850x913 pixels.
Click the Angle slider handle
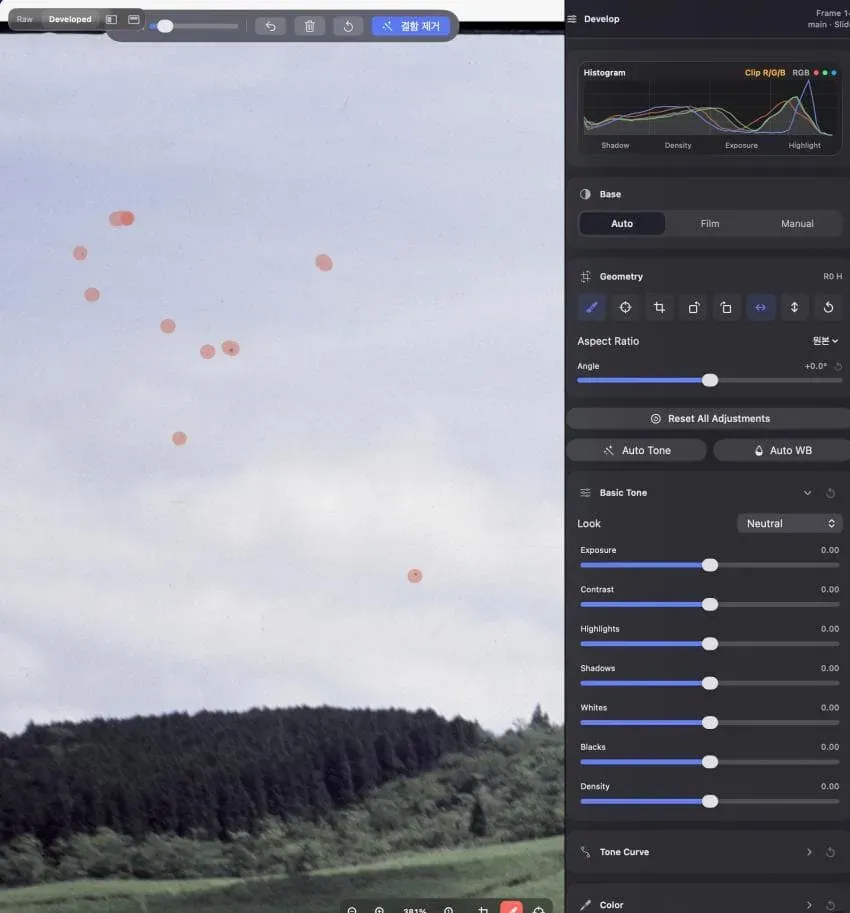coord(710,381)
